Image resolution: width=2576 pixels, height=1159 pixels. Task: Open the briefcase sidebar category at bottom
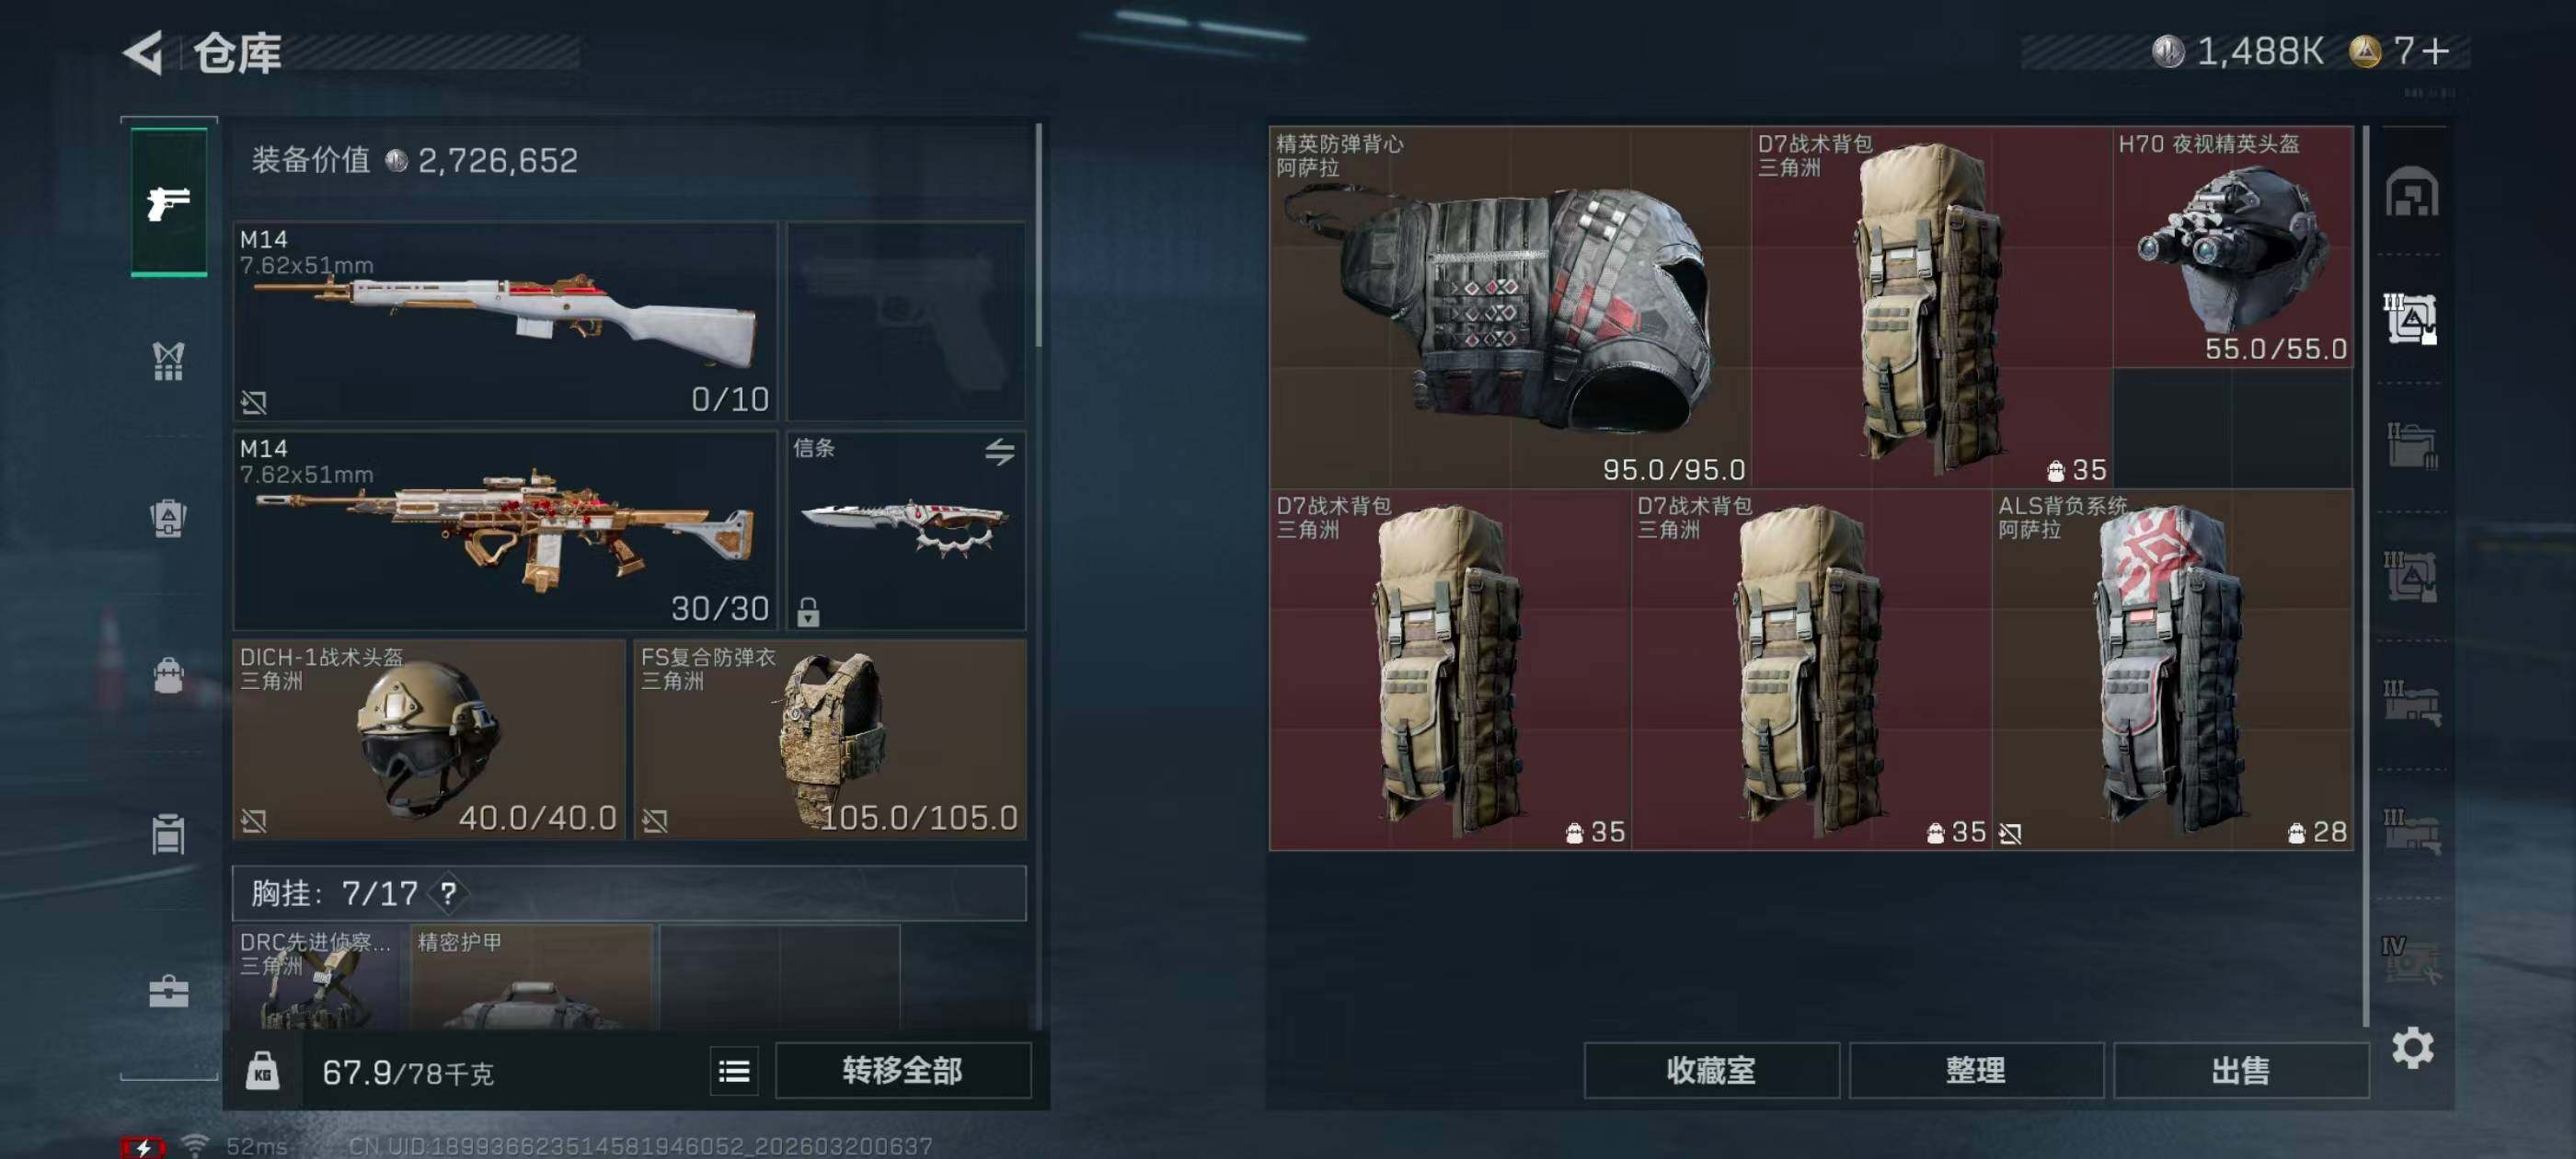[168, 992]
